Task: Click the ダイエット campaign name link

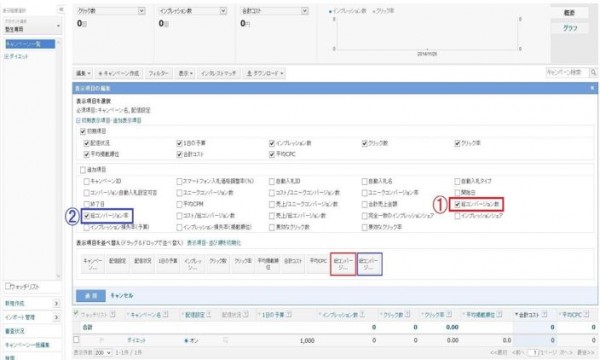Action: tap(137, 340)
